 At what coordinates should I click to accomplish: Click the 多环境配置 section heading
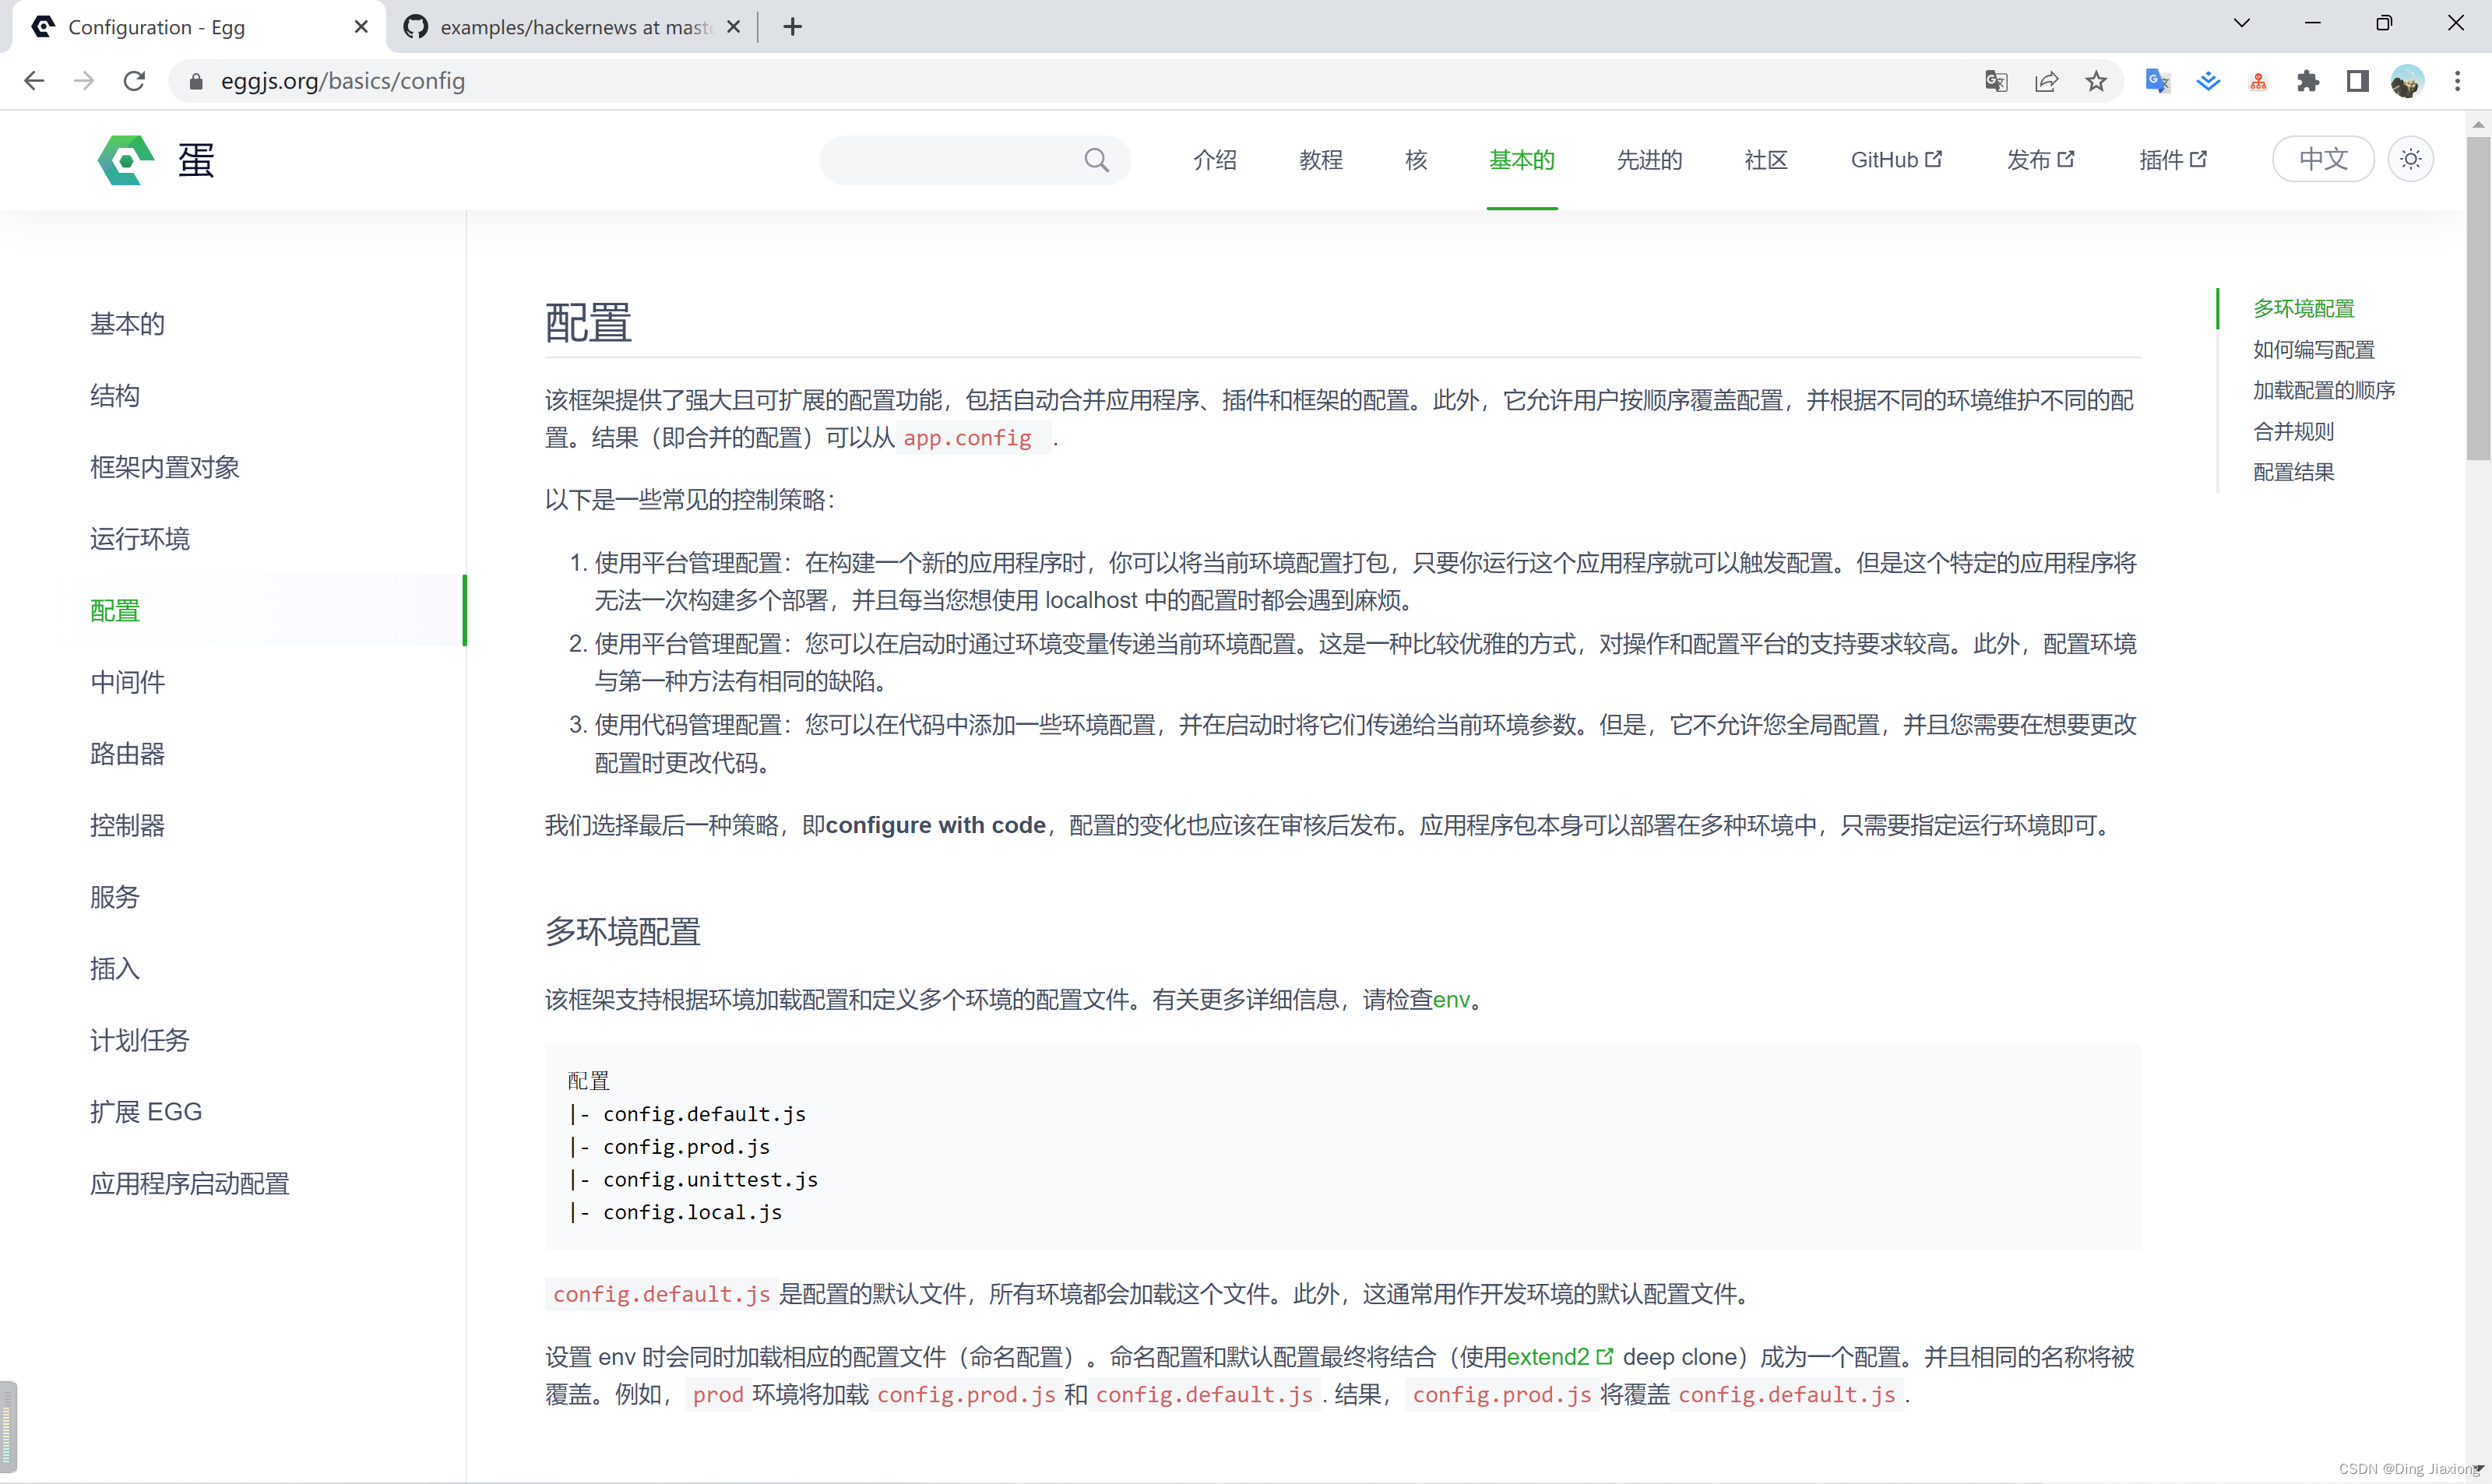click(x=622, y=931)
